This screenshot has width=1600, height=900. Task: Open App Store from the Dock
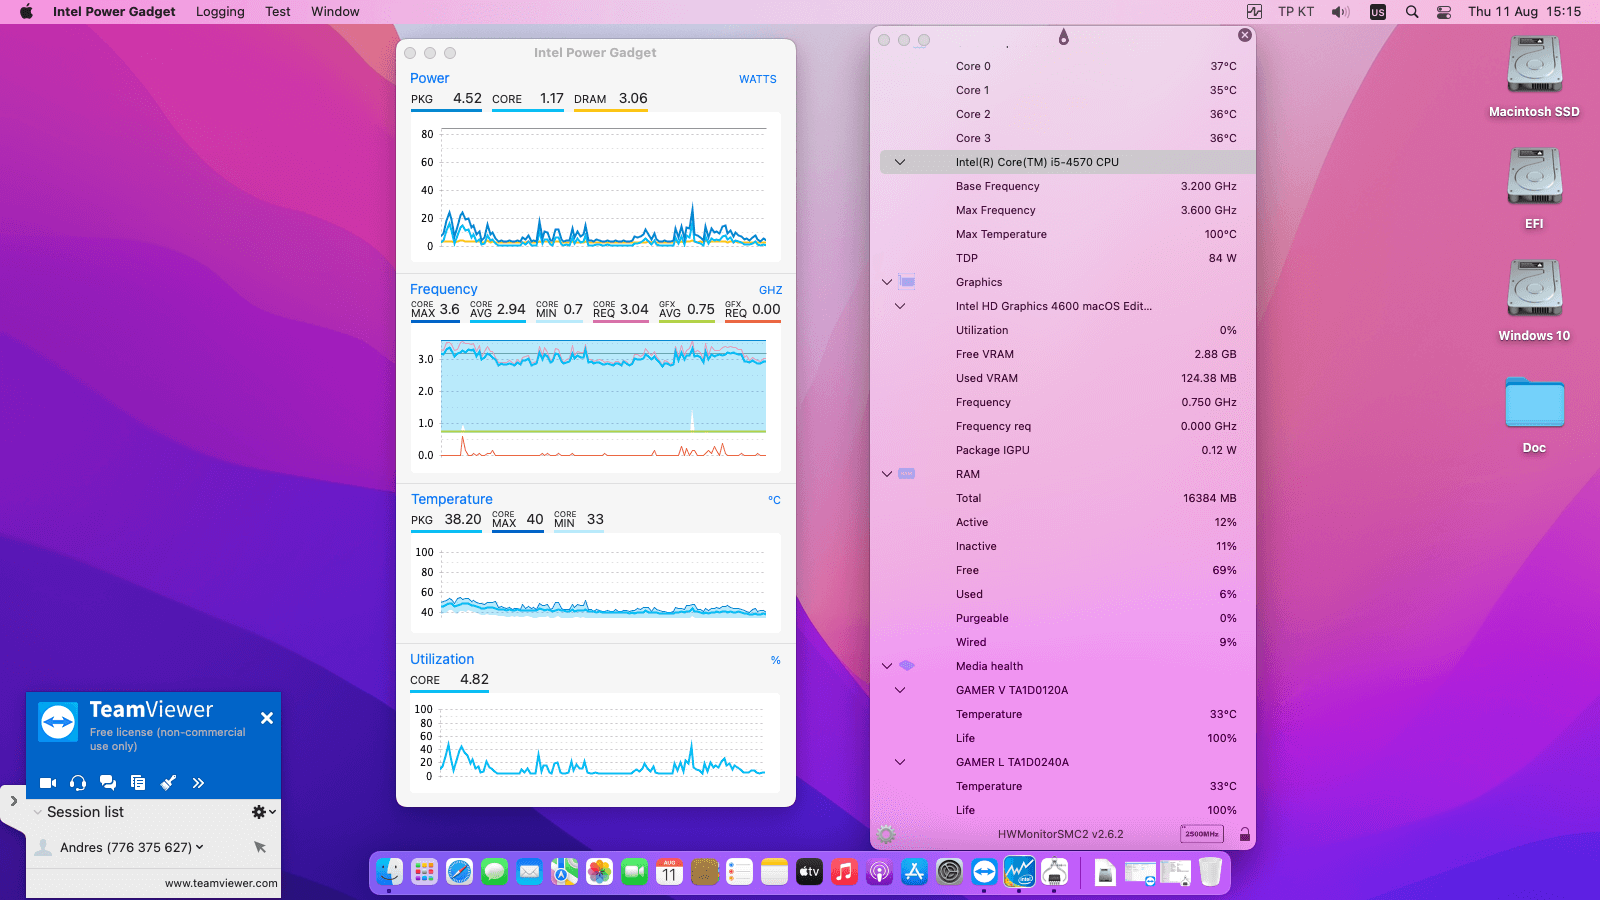point(914,872)
